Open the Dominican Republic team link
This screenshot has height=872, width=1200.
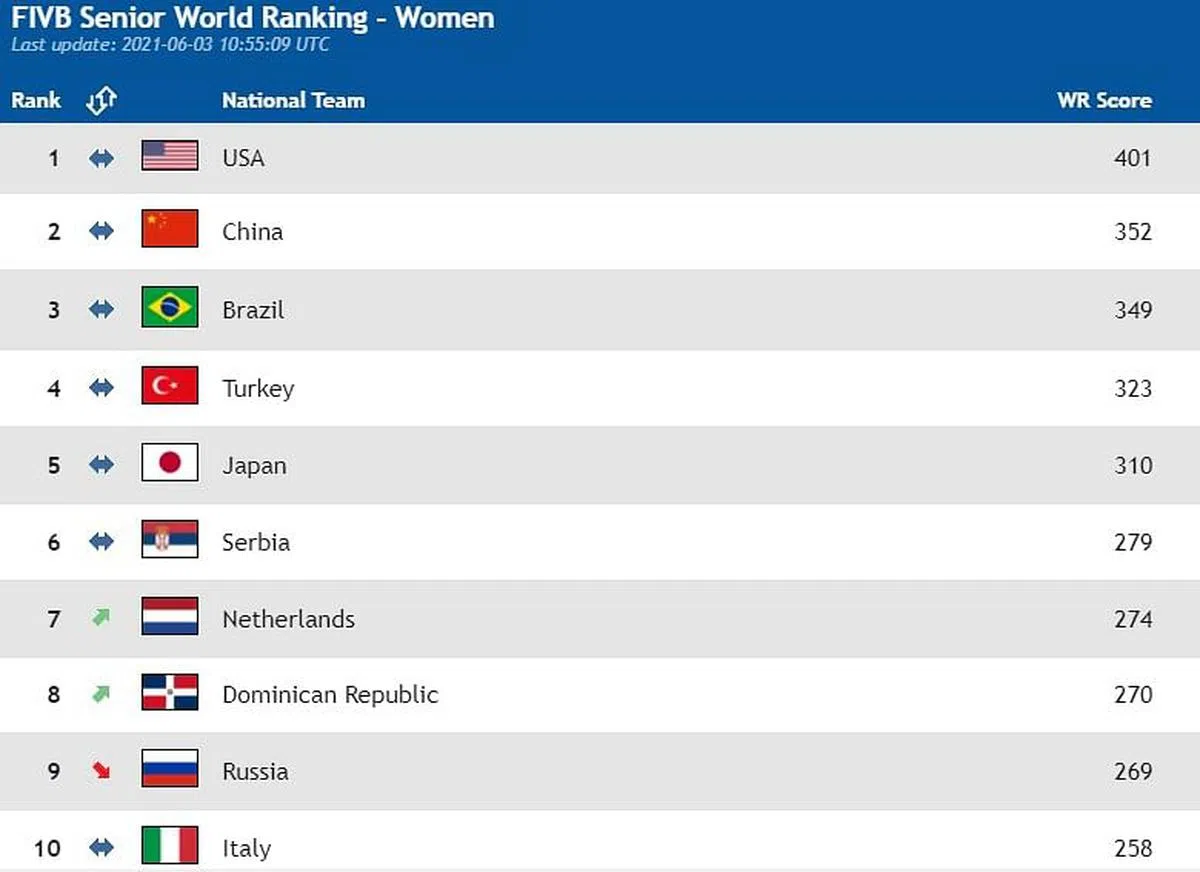(330, 694)
